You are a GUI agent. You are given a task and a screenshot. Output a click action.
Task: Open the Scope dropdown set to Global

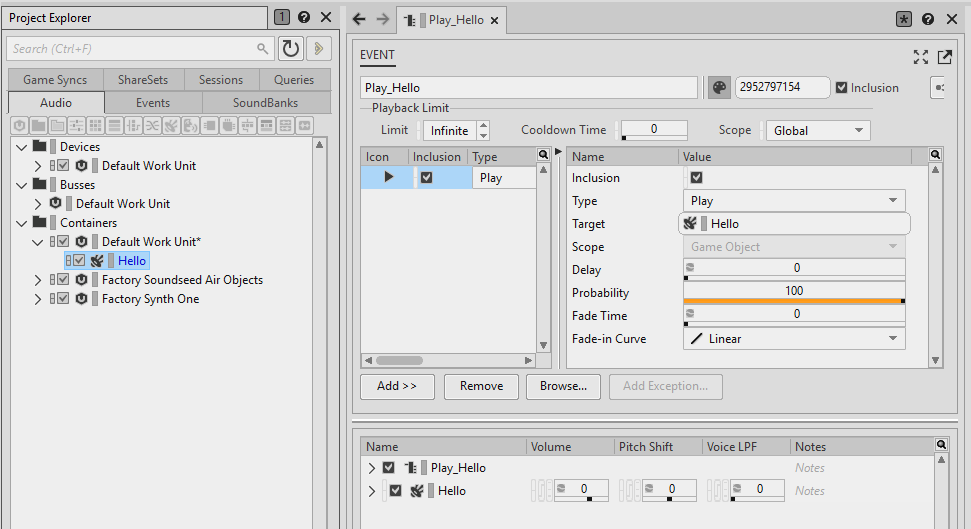point(817,131)
